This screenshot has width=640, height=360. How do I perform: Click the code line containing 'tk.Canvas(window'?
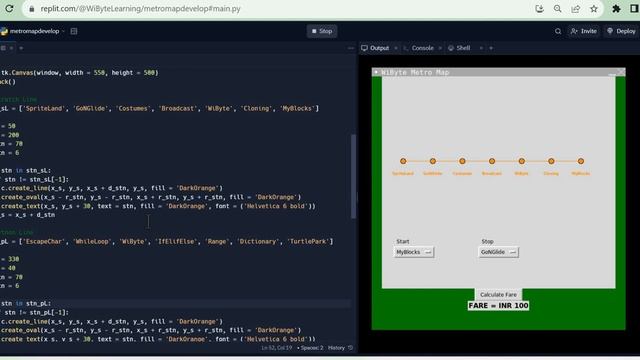[x=80, y=73]
